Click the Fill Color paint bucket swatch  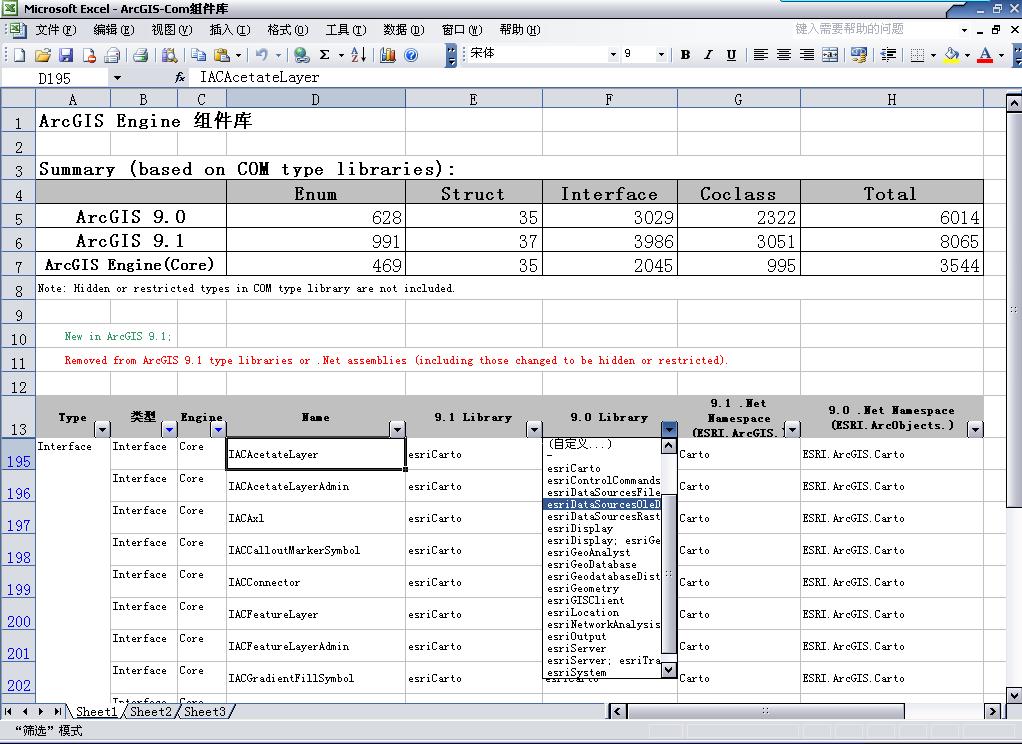[951, 55]
